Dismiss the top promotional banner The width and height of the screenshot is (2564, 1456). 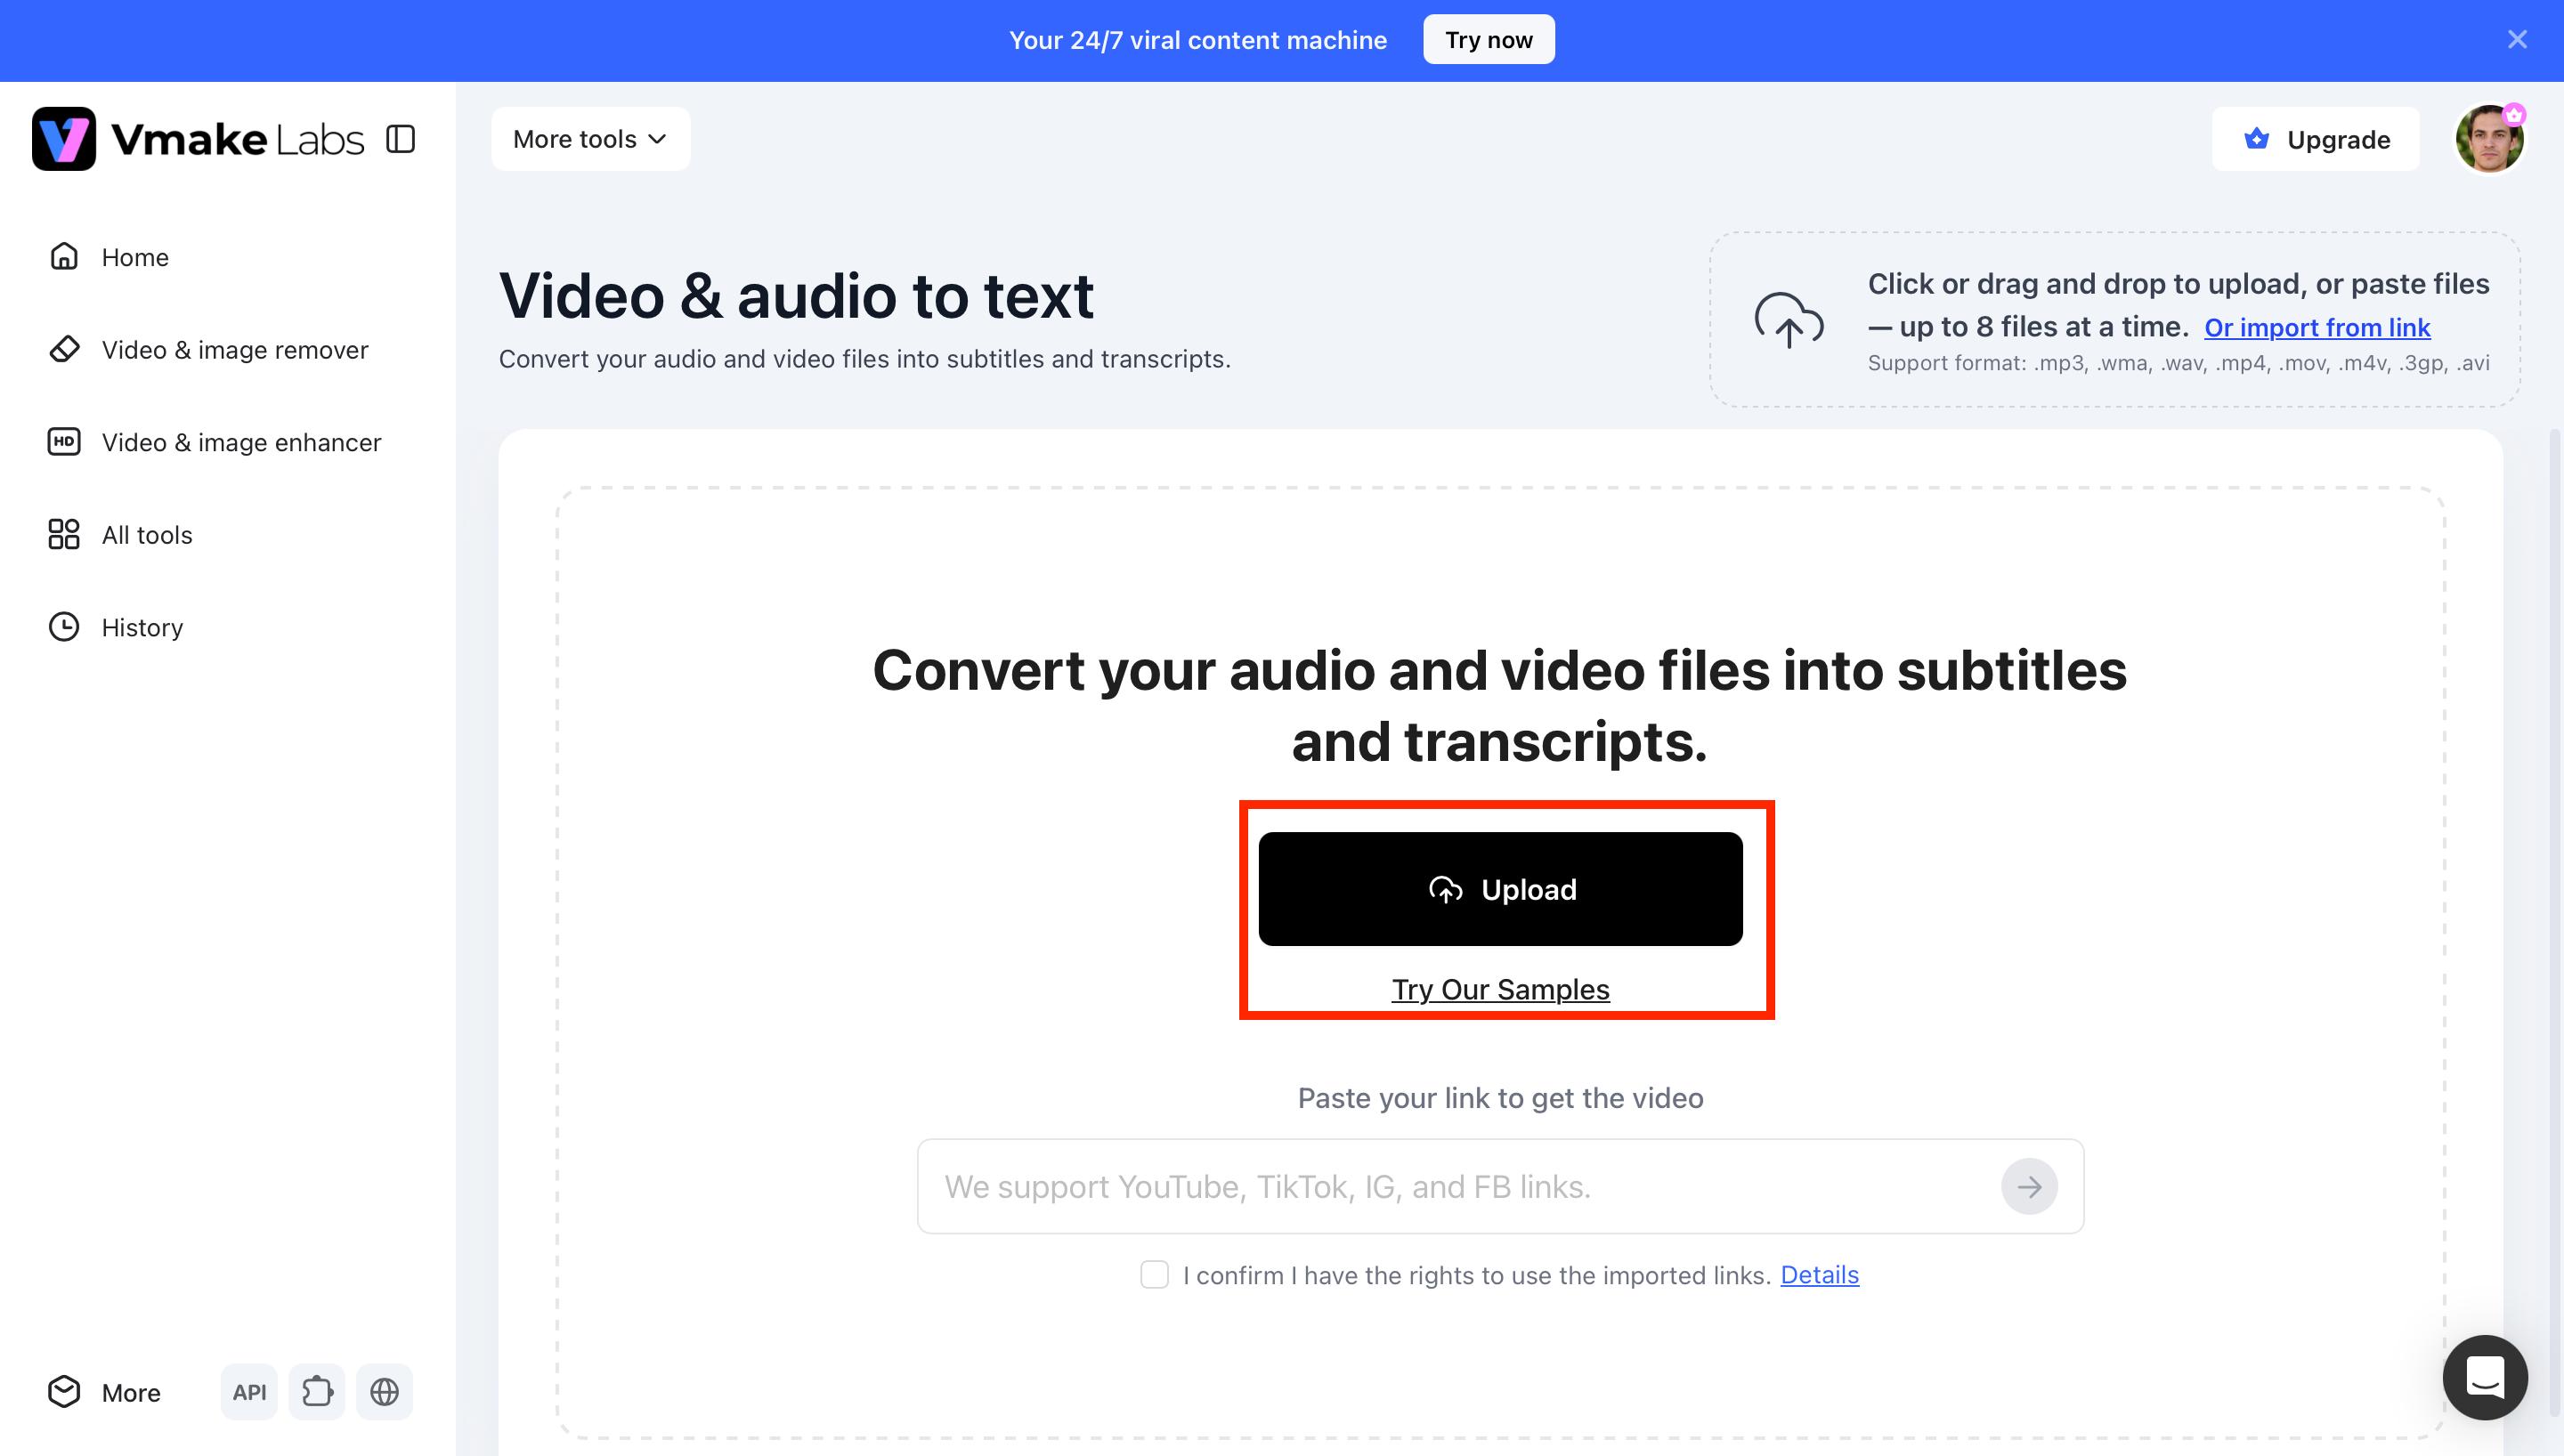pyautogui.click(x=2517, y=39)
